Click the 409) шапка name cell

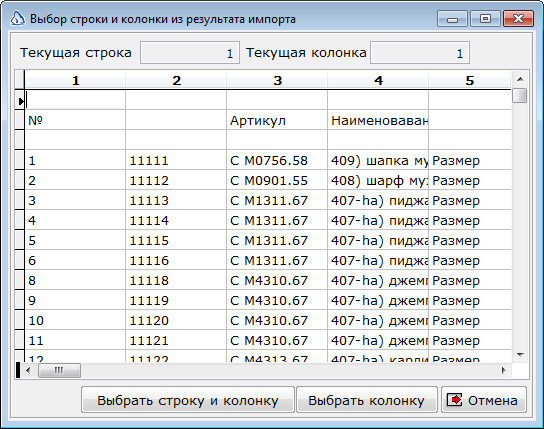click(x=378, y=161)
